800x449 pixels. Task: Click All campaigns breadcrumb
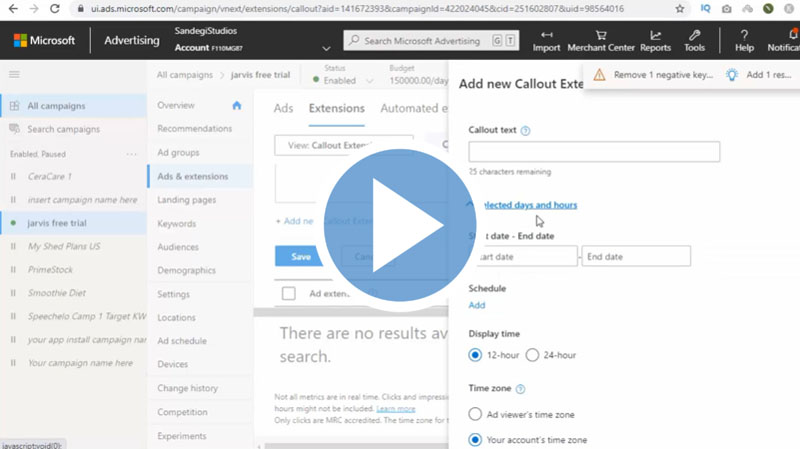point(185,75)
